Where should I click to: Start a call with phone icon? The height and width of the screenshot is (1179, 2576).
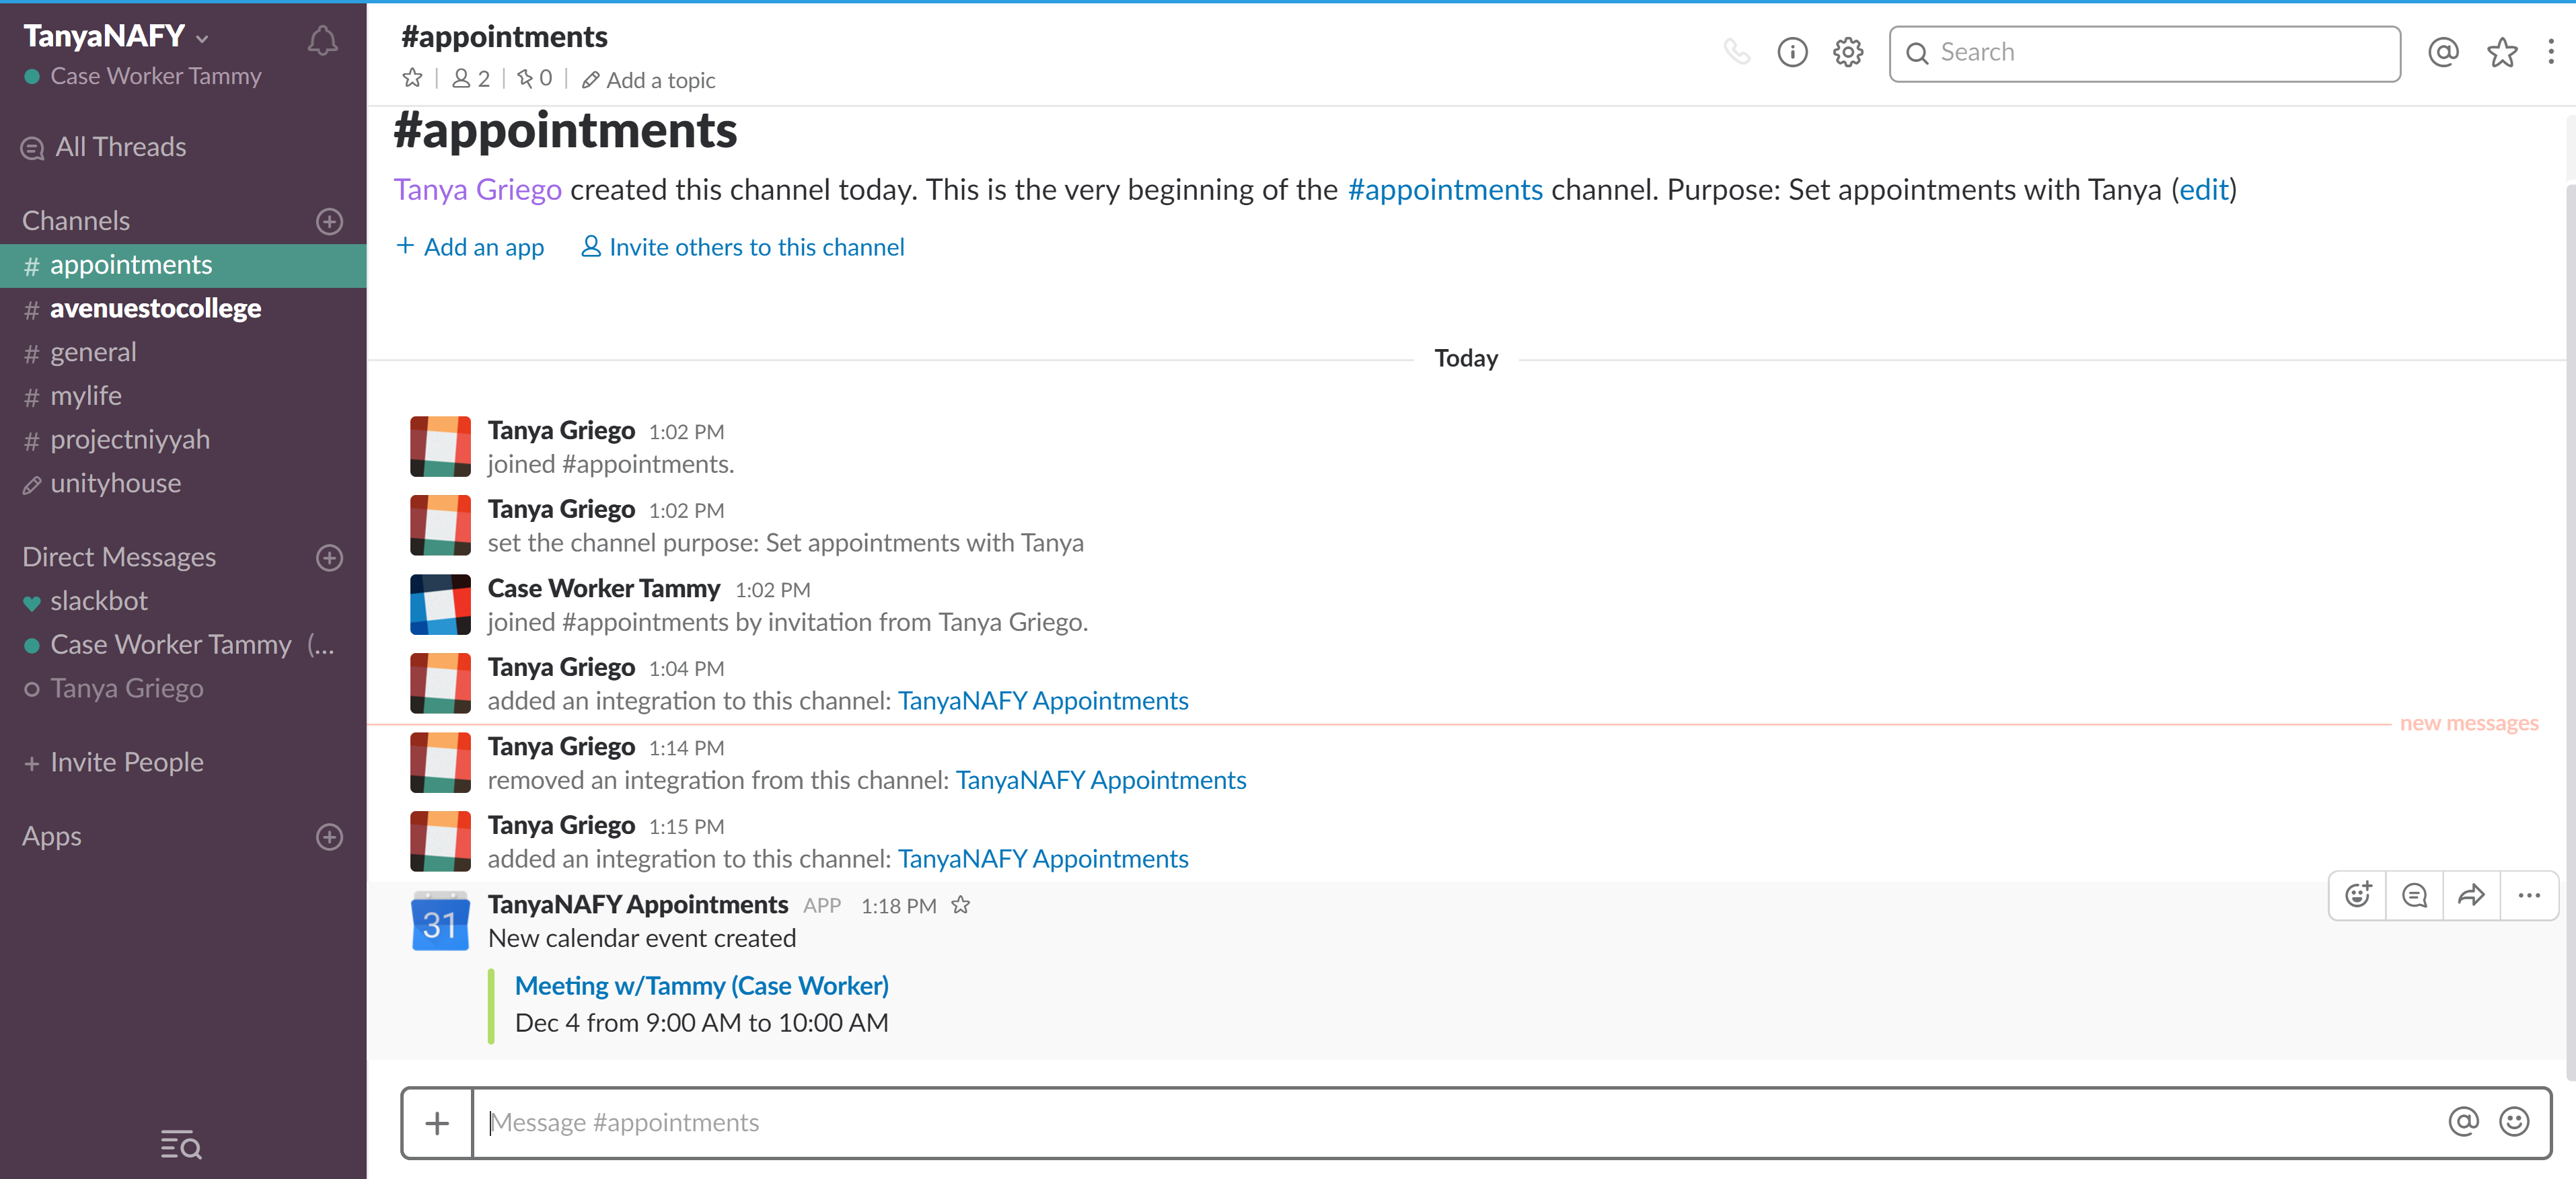[x=1737, y=52]
